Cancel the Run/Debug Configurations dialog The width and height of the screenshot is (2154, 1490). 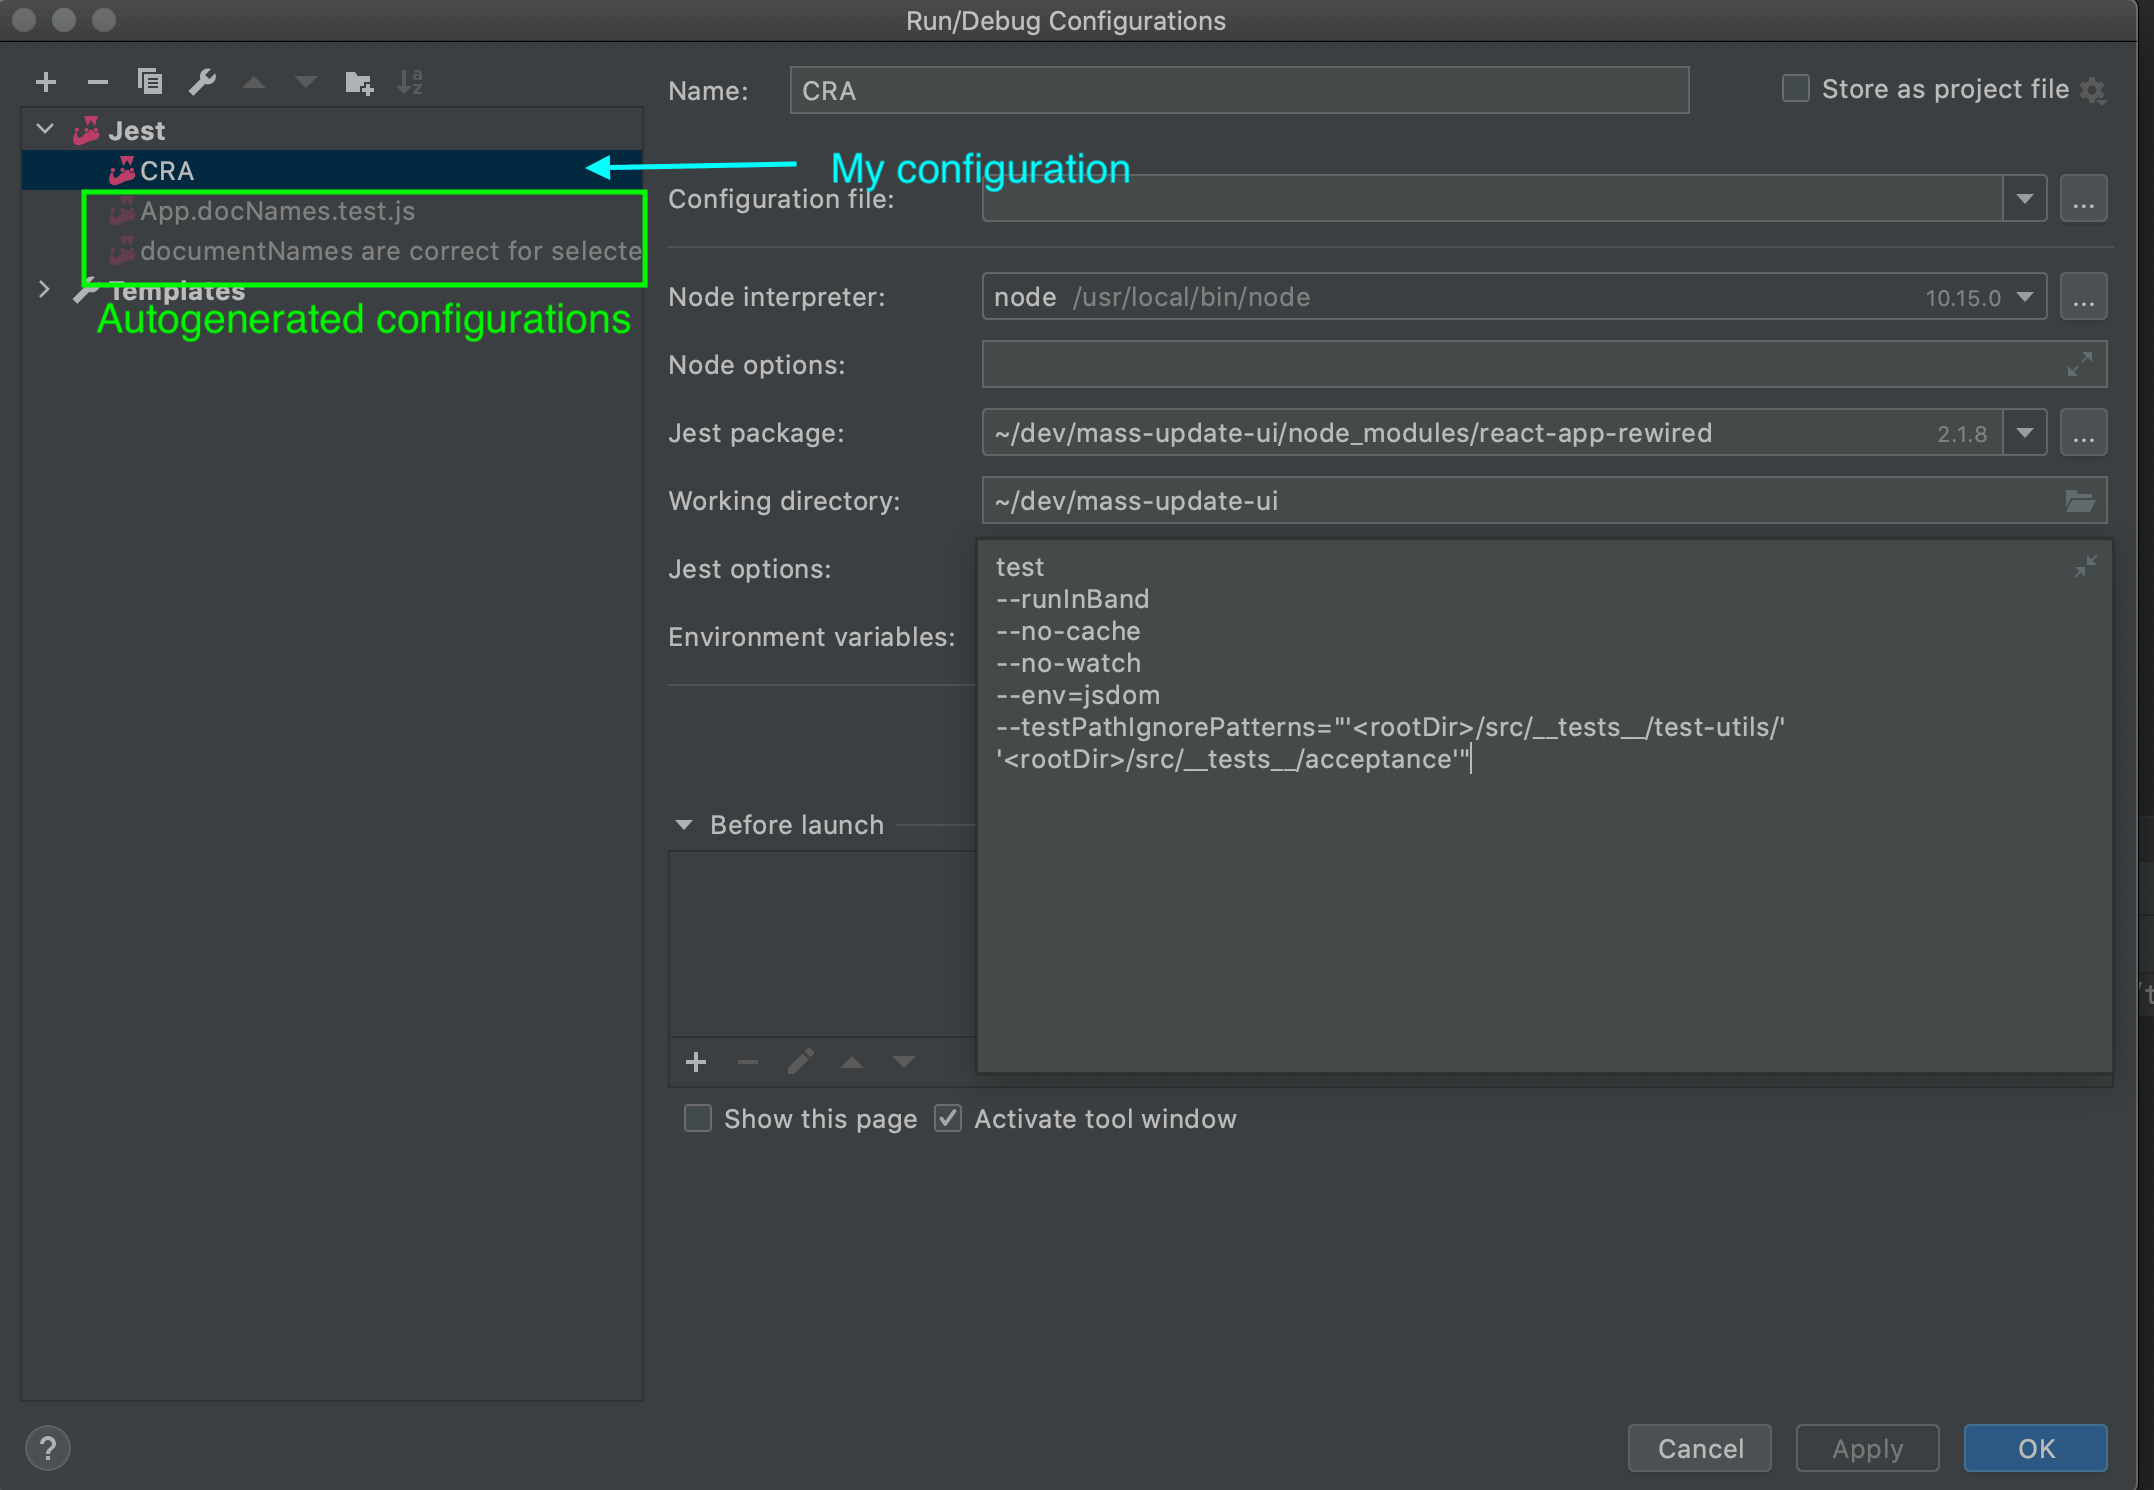point(1699,1447)
